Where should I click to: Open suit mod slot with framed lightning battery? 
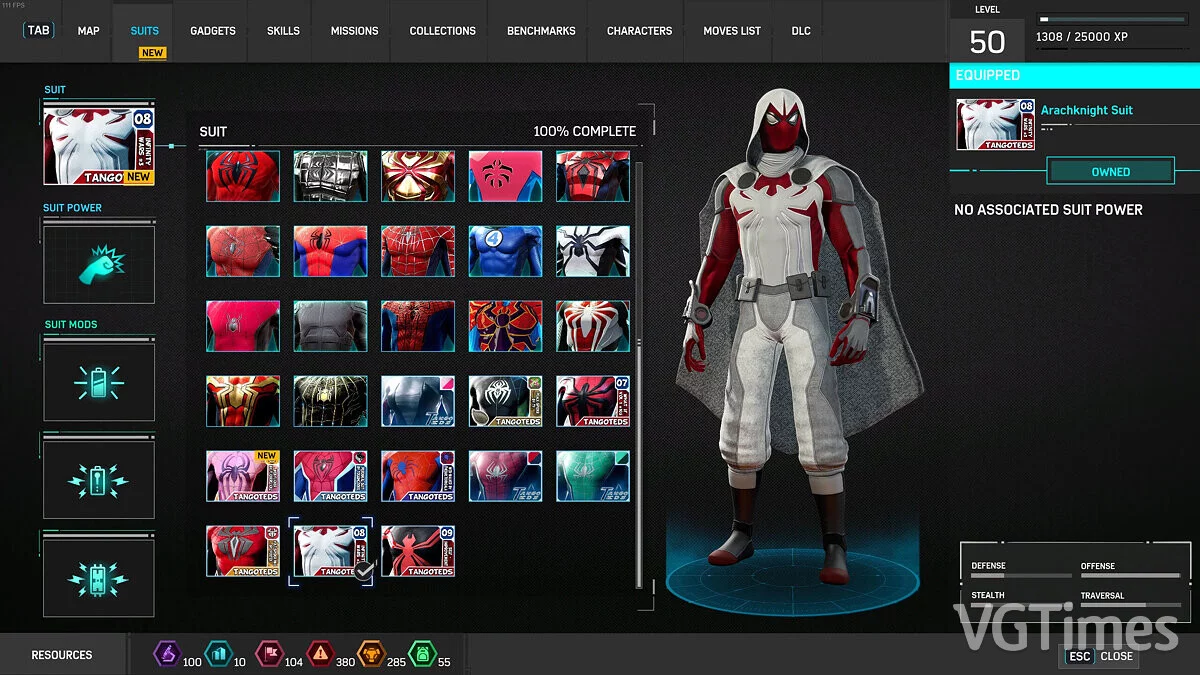point(99,578)
